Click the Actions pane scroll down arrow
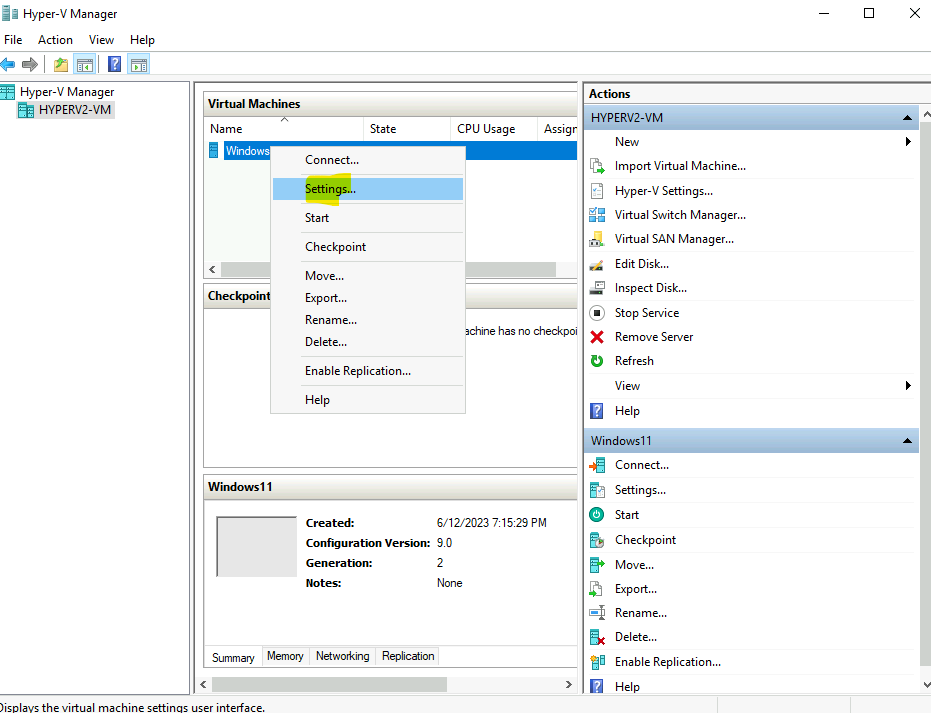Viewport: 931px width, 713px height. [x=926, y=685]
